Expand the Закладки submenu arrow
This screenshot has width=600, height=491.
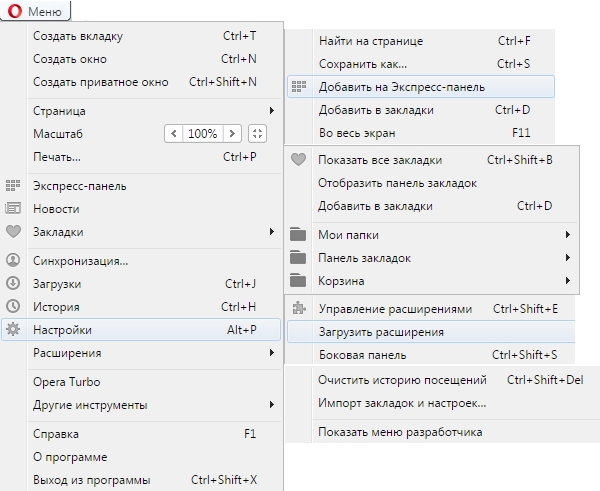(x=272, y=232)
